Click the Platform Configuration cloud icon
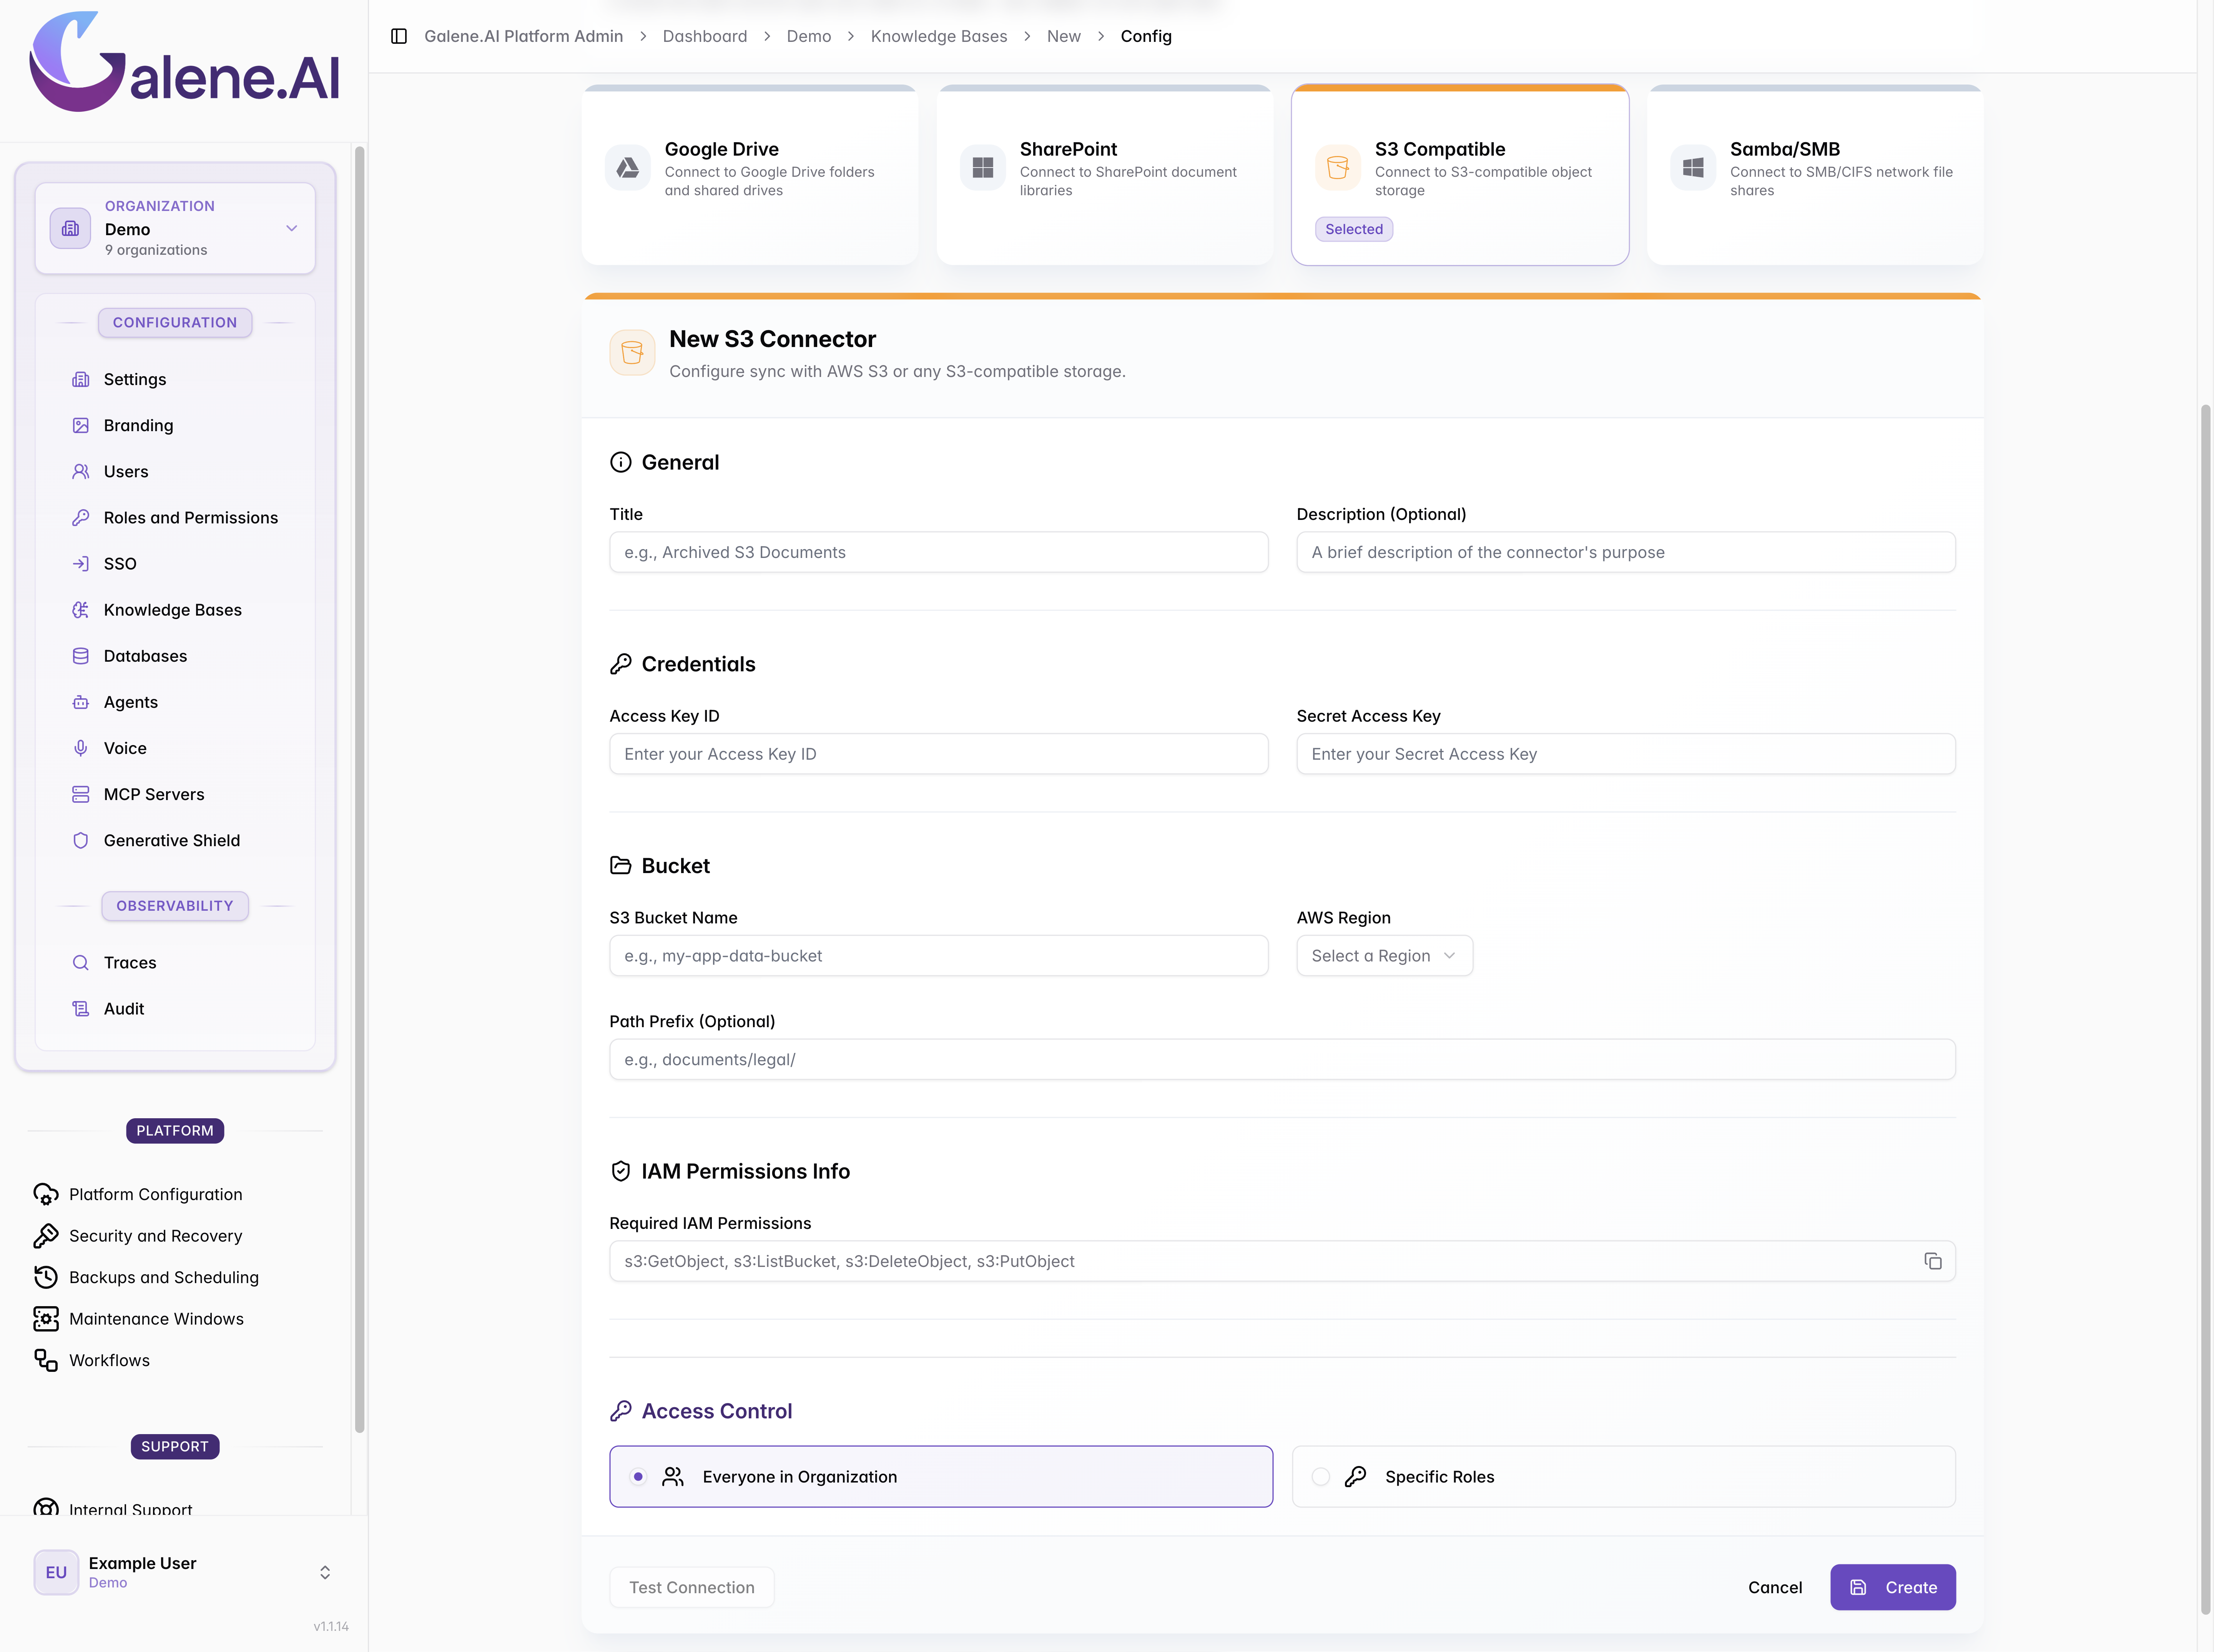This screenshot has width=2214, height=1652. click(x=46, y=1194)
